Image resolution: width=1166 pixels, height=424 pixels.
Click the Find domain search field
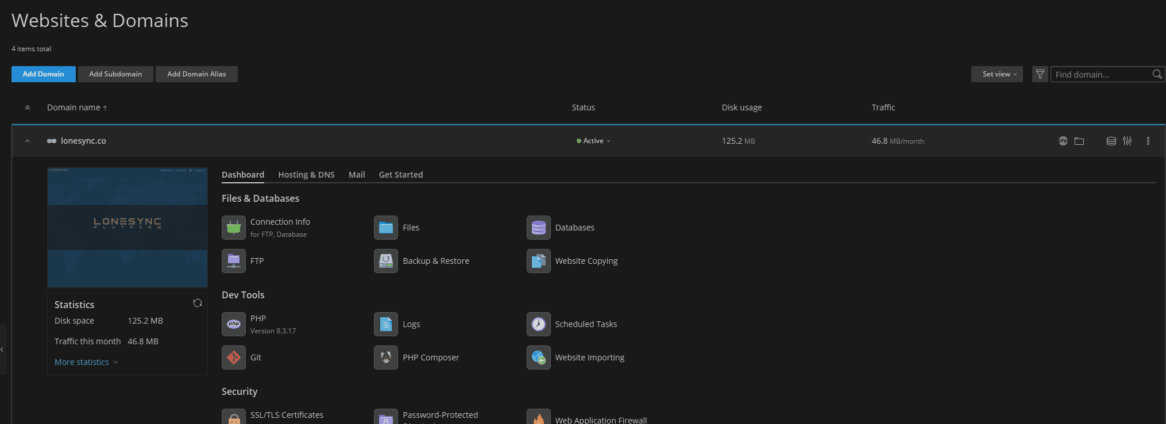(x=1100, y=74)
